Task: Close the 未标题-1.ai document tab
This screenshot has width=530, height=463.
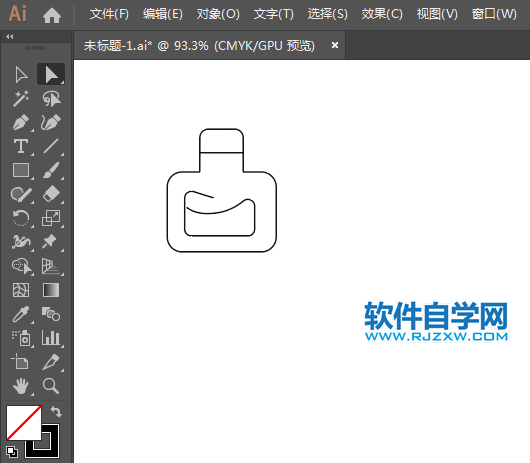Action: (335, 45)
